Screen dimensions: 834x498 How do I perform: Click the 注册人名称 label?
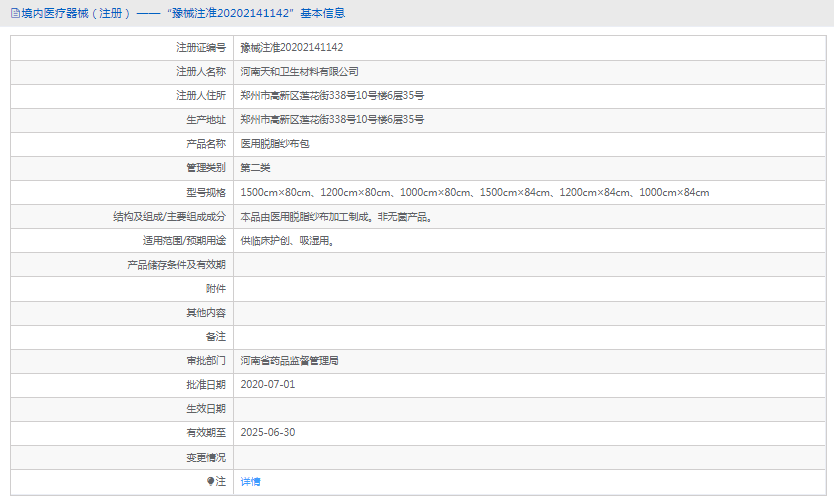201,72
